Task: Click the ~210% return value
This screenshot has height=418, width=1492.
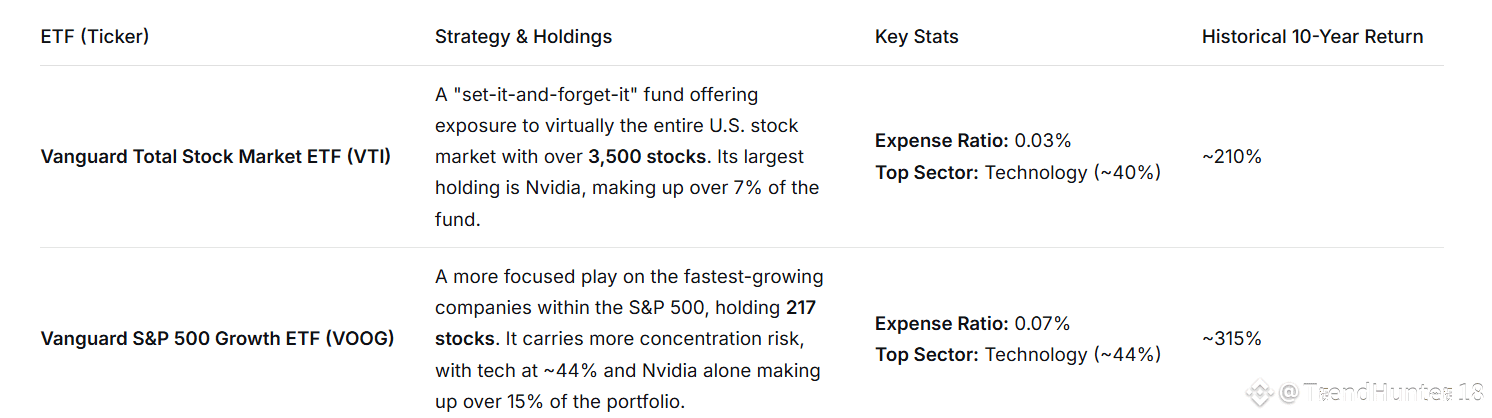Action: click(1232, 157)
